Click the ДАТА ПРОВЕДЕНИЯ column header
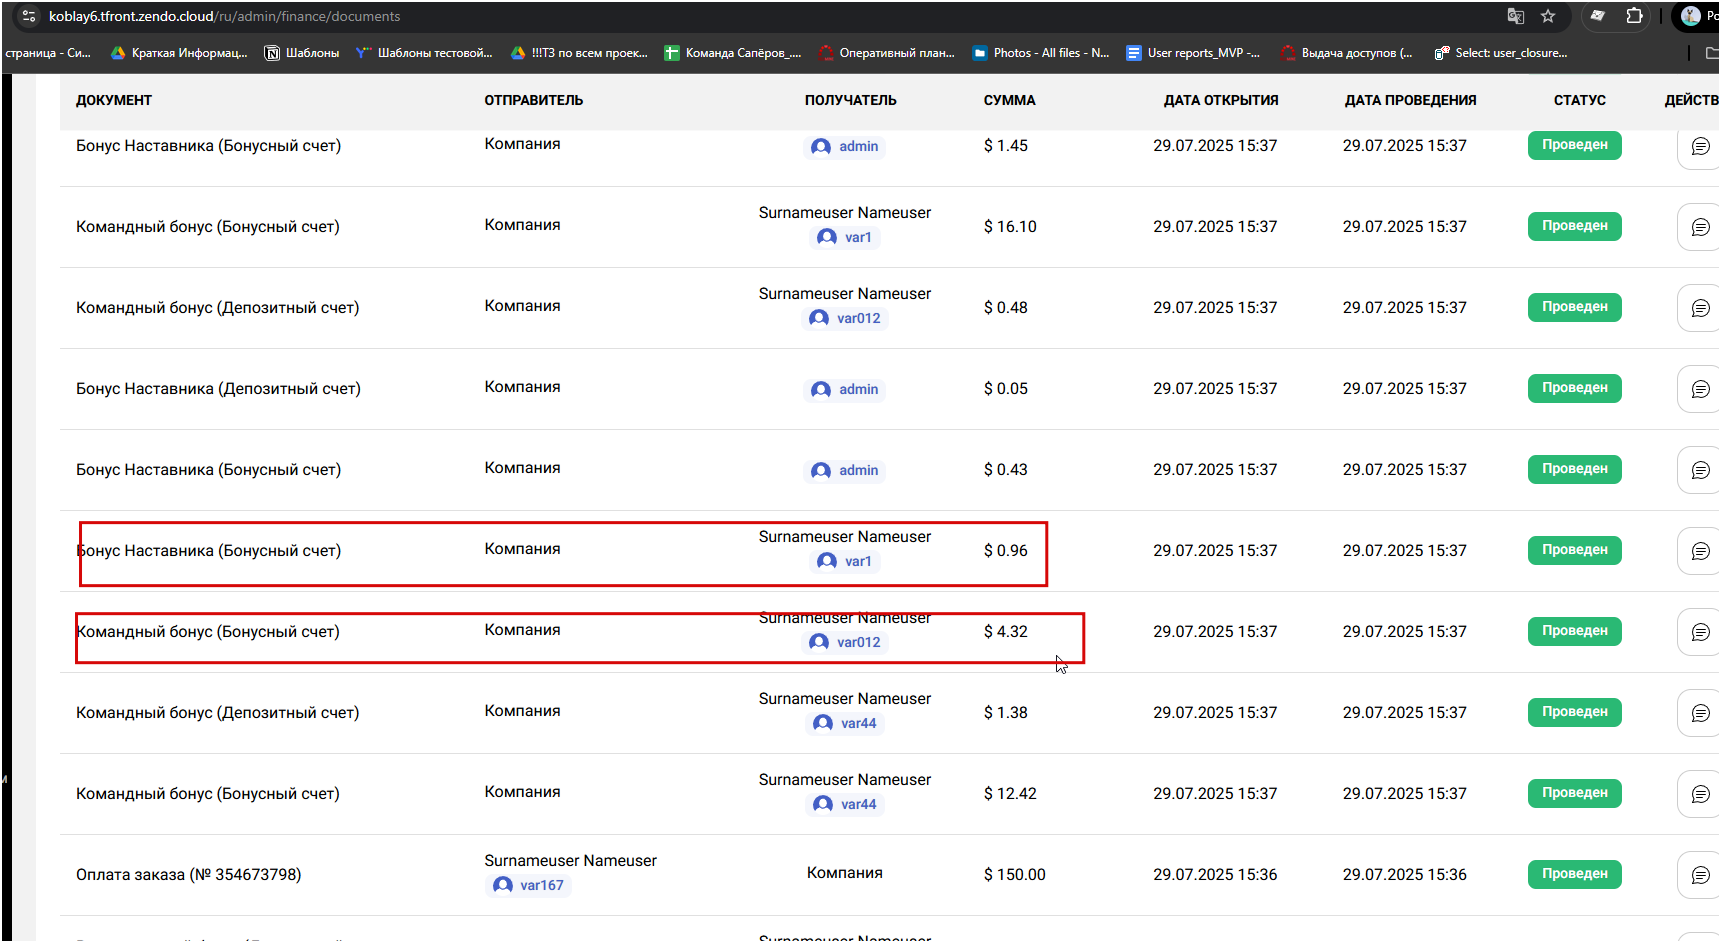This screenshot has width=1719, height=941. pos(1411,100)
